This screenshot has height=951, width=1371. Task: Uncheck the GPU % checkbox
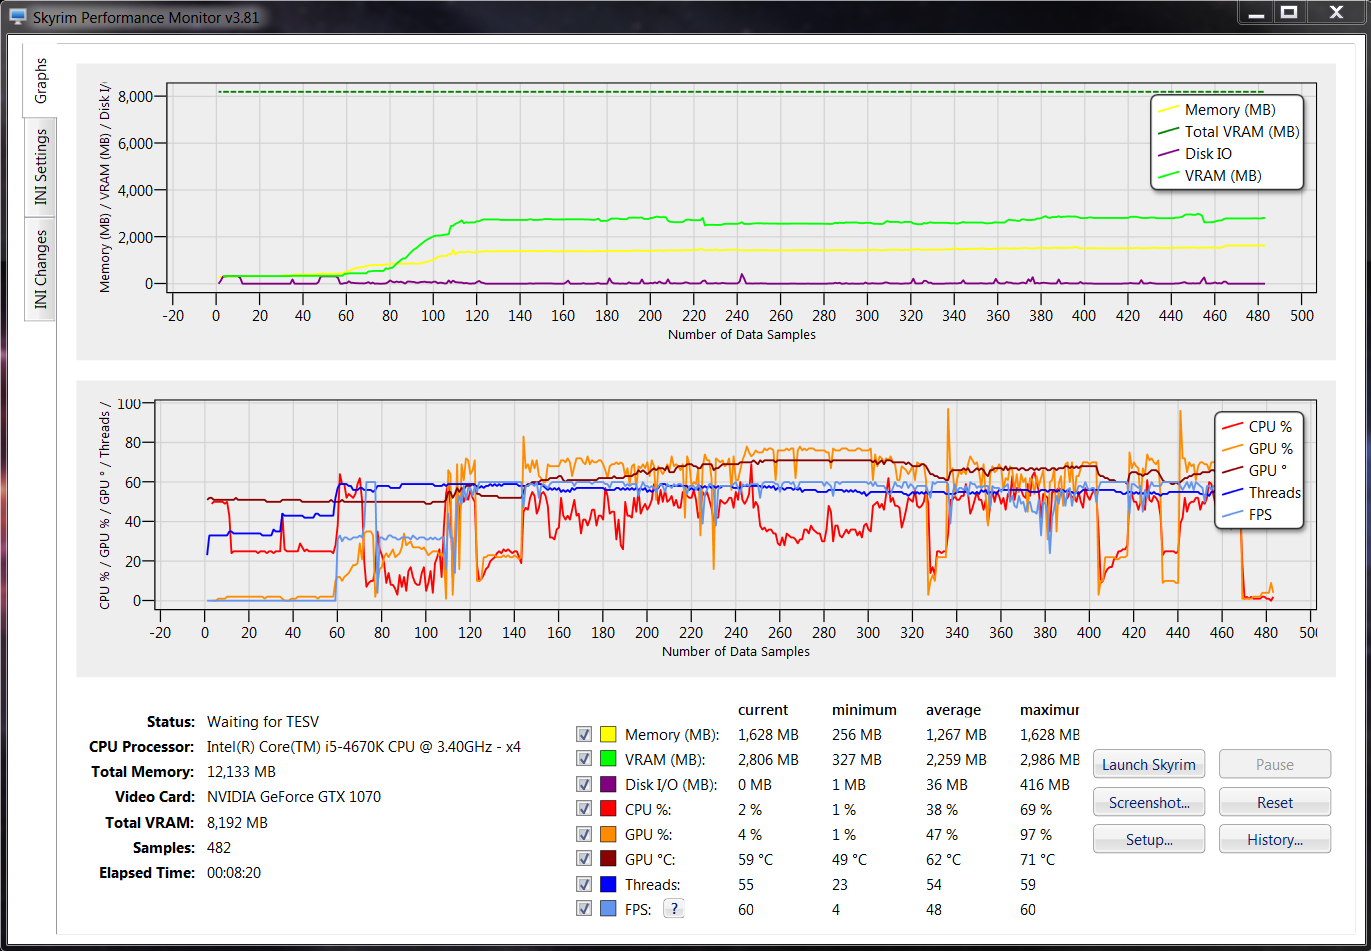pyautogui.click(x=584, y=835)
